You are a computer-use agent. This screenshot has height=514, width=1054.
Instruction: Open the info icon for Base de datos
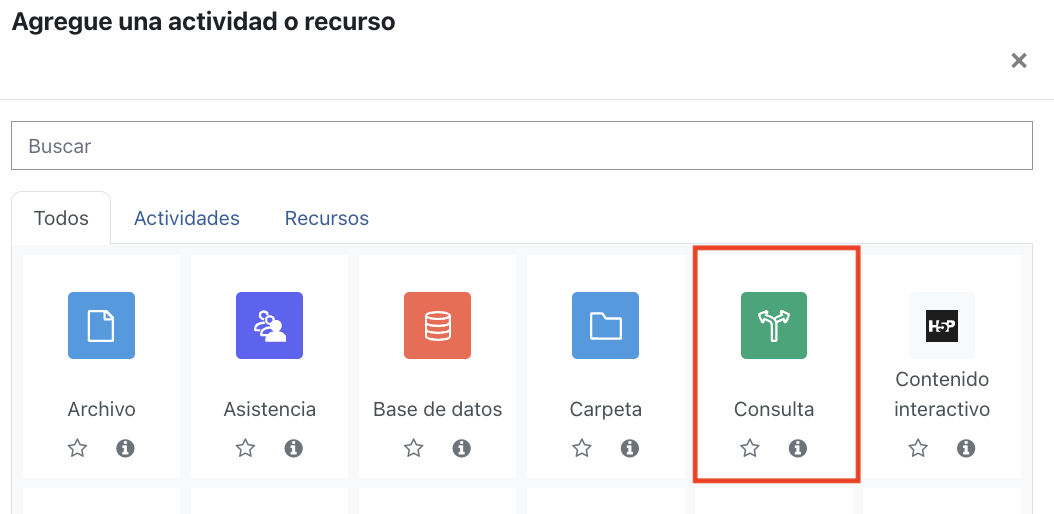(461, 448)
